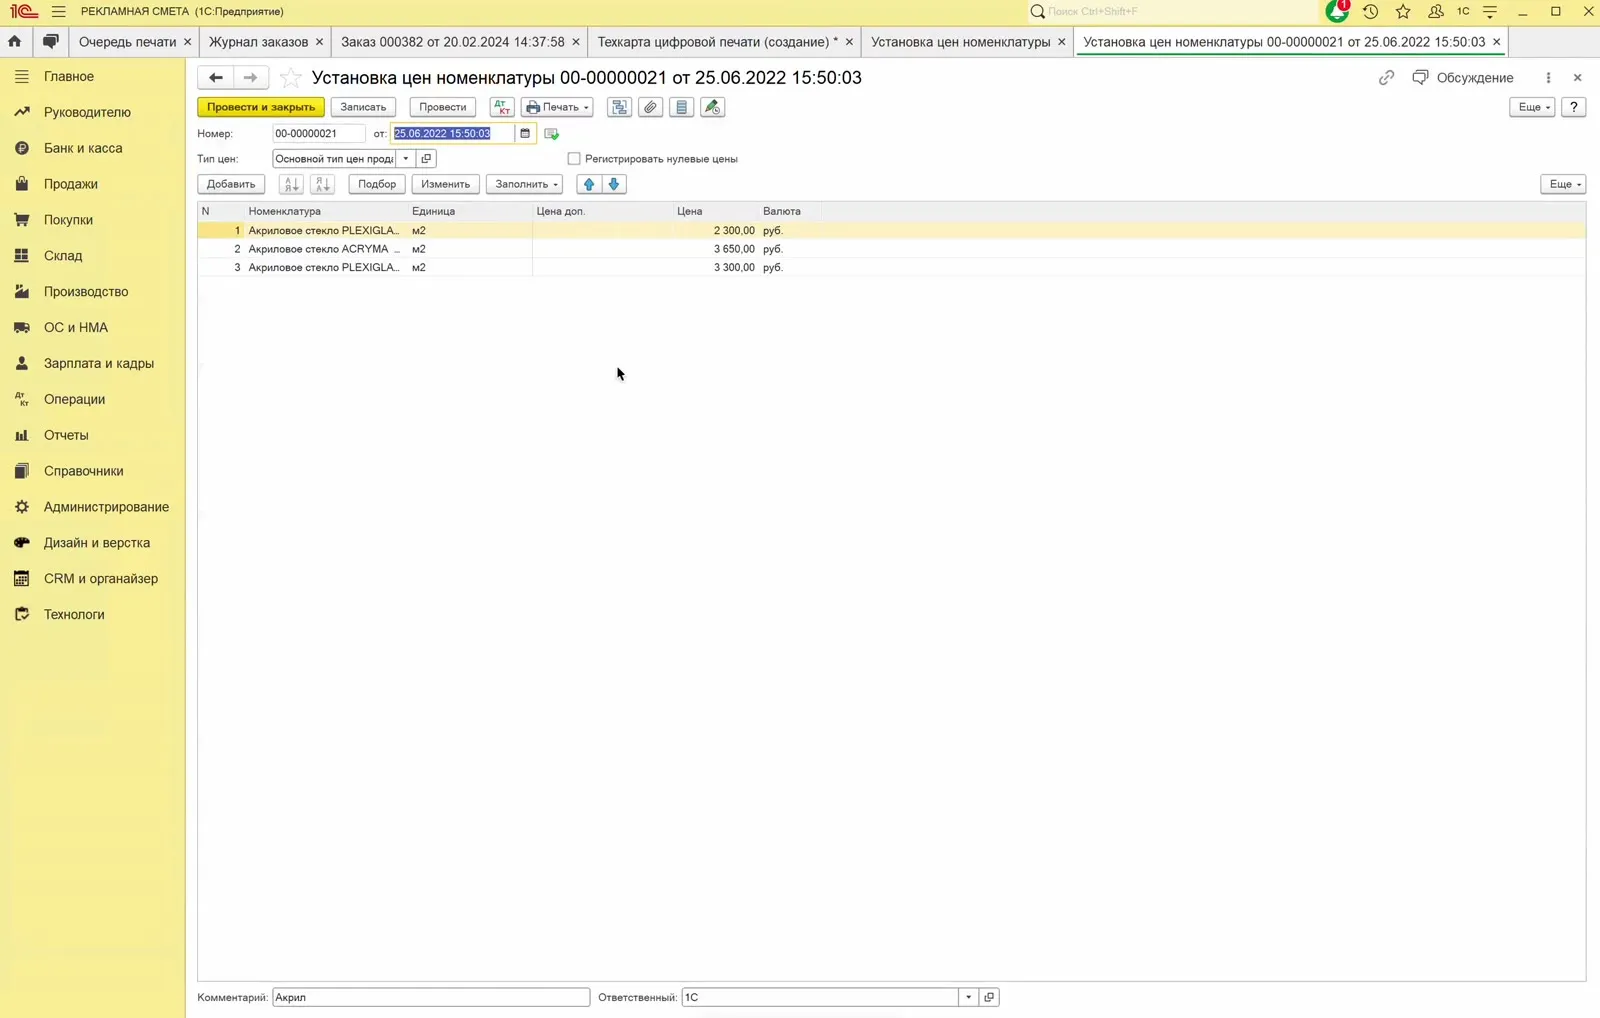Toggle Регистрировать нулевые цены checkbox

click(x=574, y=159)
